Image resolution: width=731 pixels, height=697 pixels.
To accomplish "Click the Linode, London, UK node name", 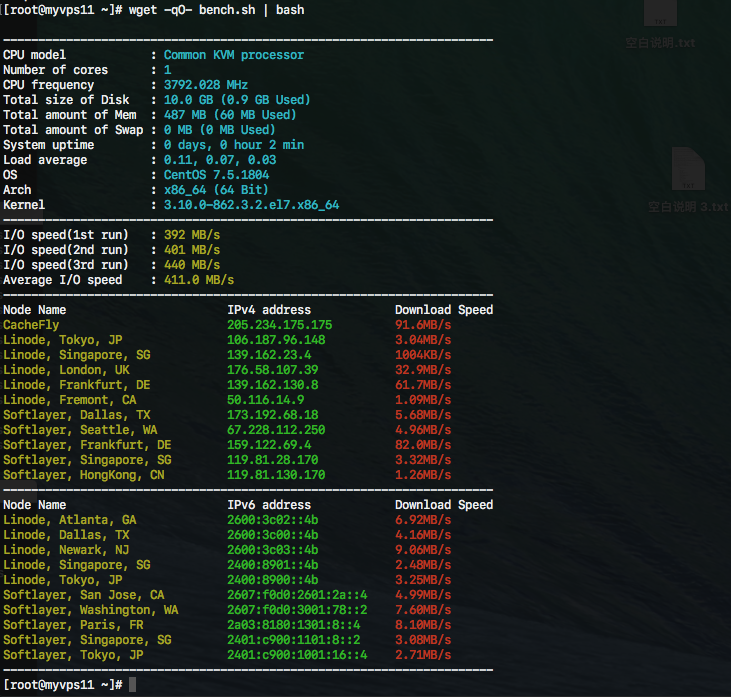I will pos(63,370).
